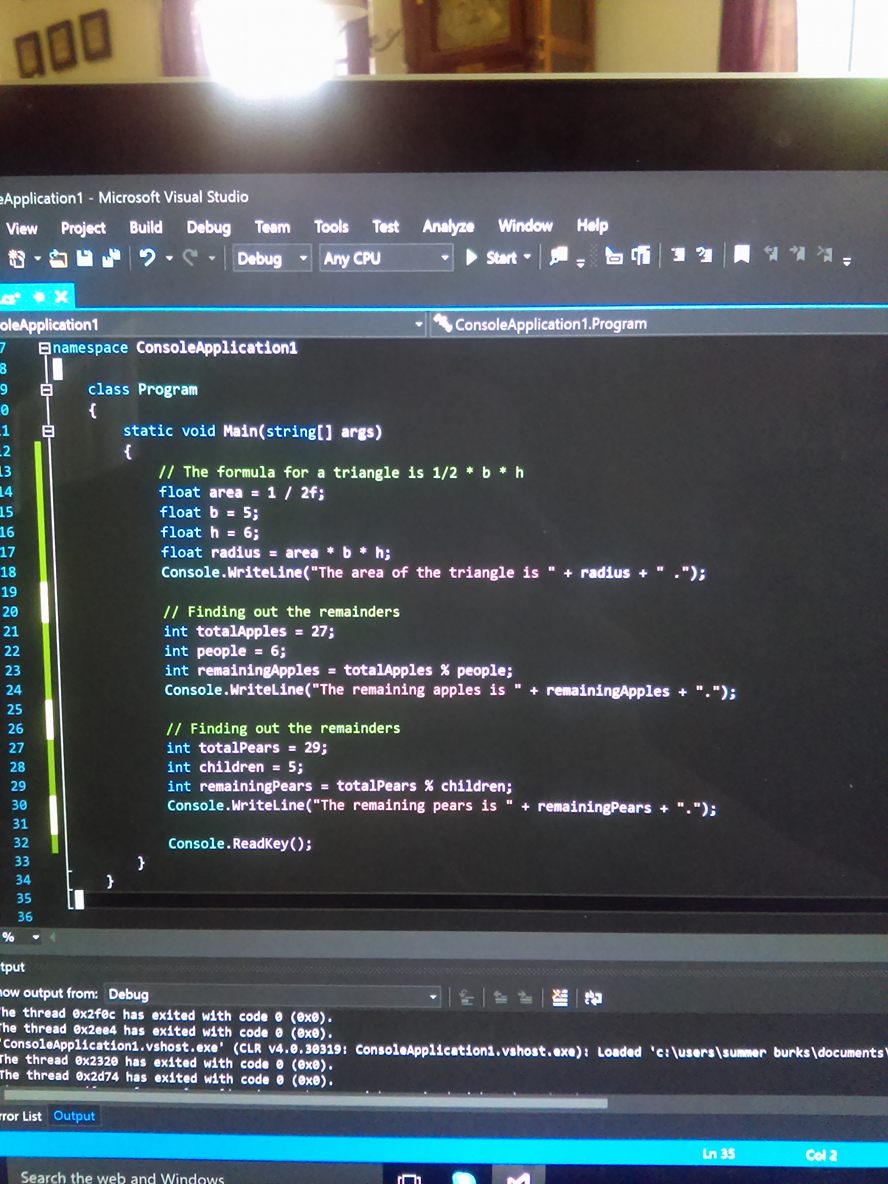Open the Window menu

[526, 226]
